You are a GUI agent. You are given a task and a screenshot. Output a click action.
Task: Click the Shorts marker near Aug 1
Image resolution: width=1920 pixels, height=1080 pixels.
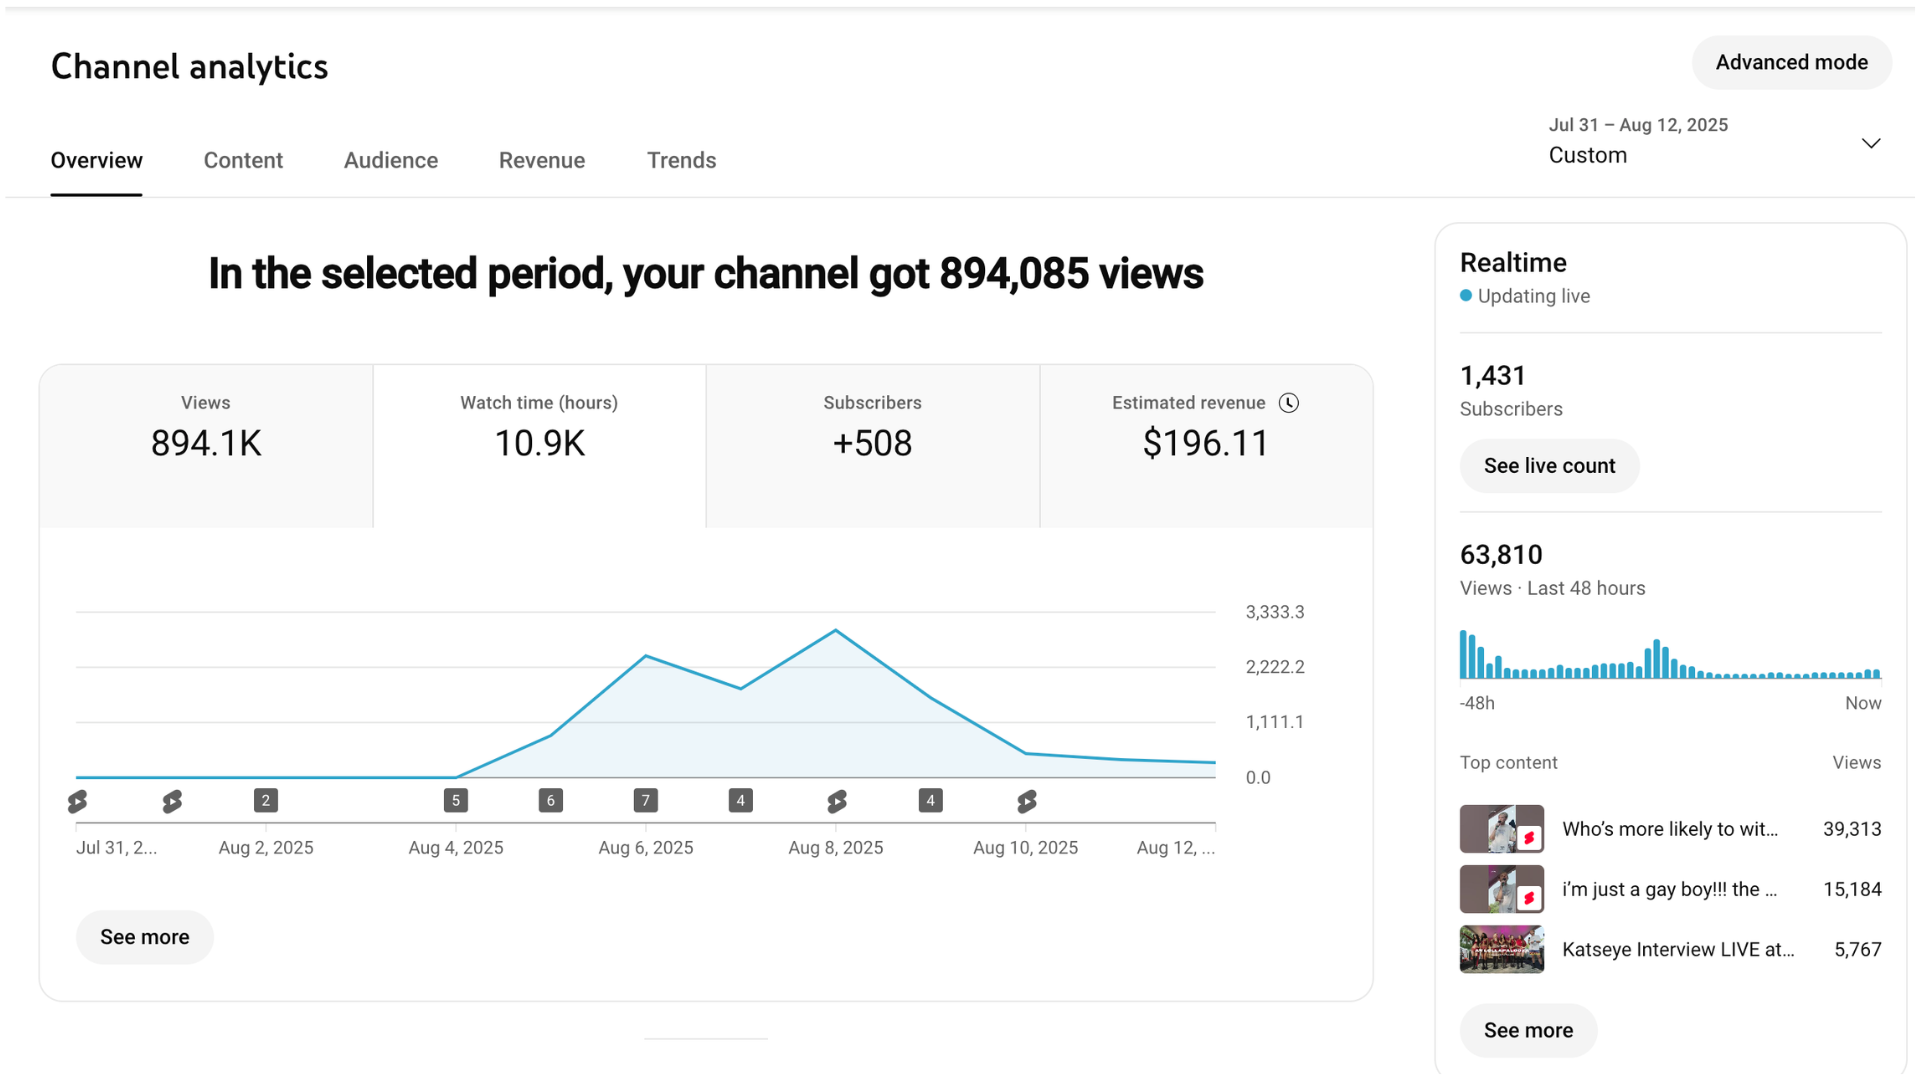click(172, 801)
